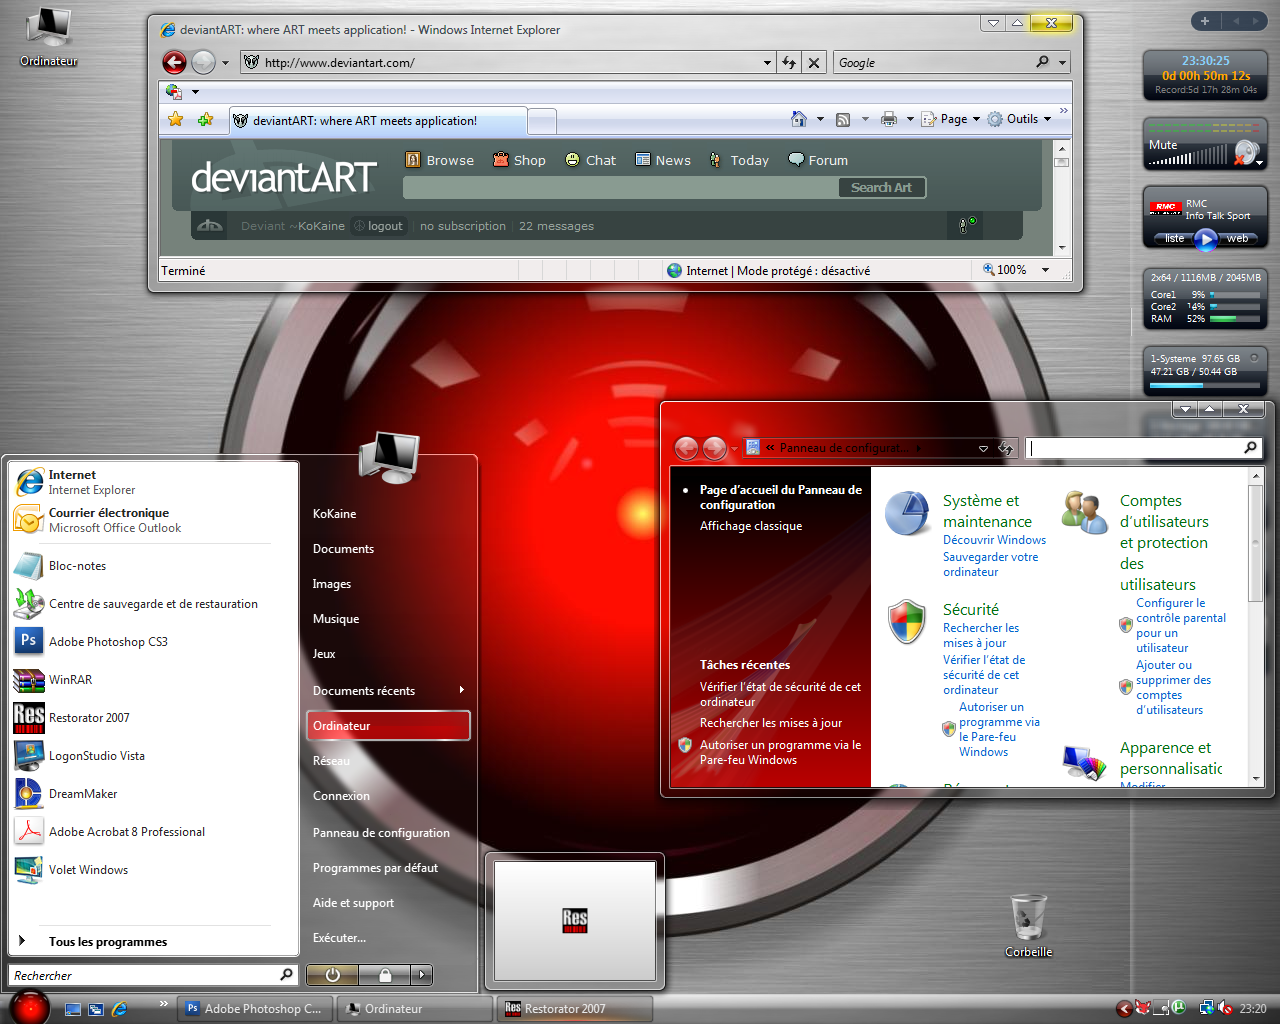Open Internet Explorer in Start menu
Viewport: 1280px width, 1024px height.
click(154, 482)
